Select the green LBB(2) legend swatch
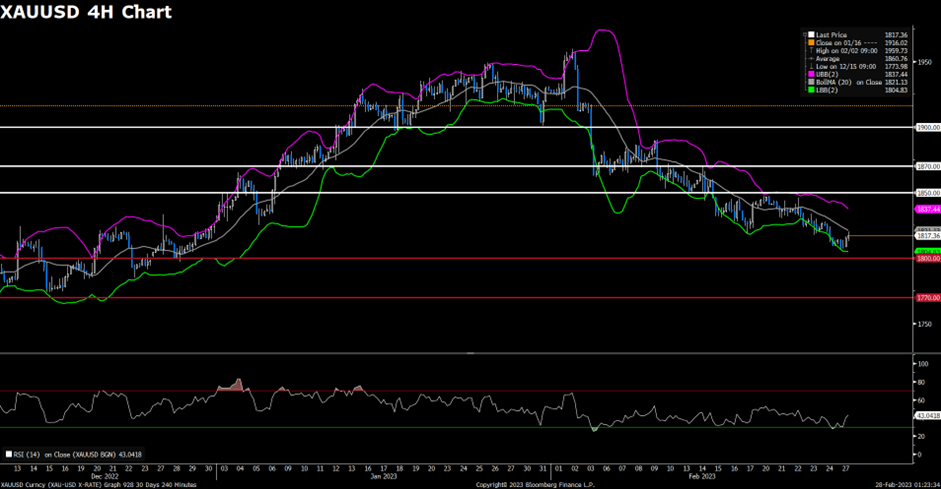 pos(812,90)
